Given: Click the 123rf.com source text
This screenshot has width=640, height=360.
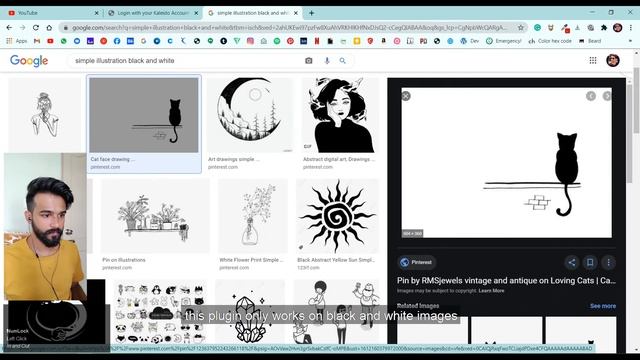Looking at the screenshot, I should point(308,268).
